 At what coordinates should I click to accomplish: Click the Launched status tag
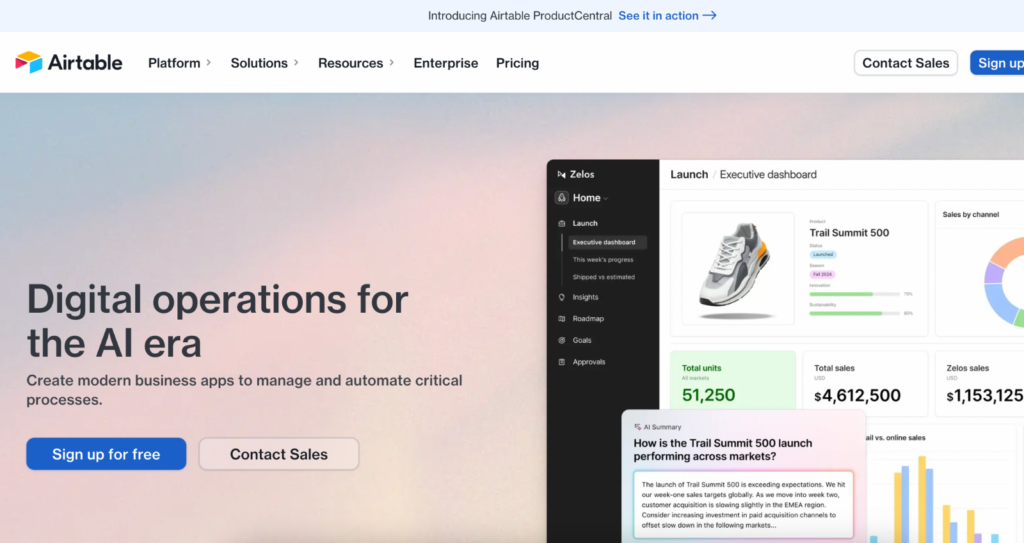click(823, 254)
